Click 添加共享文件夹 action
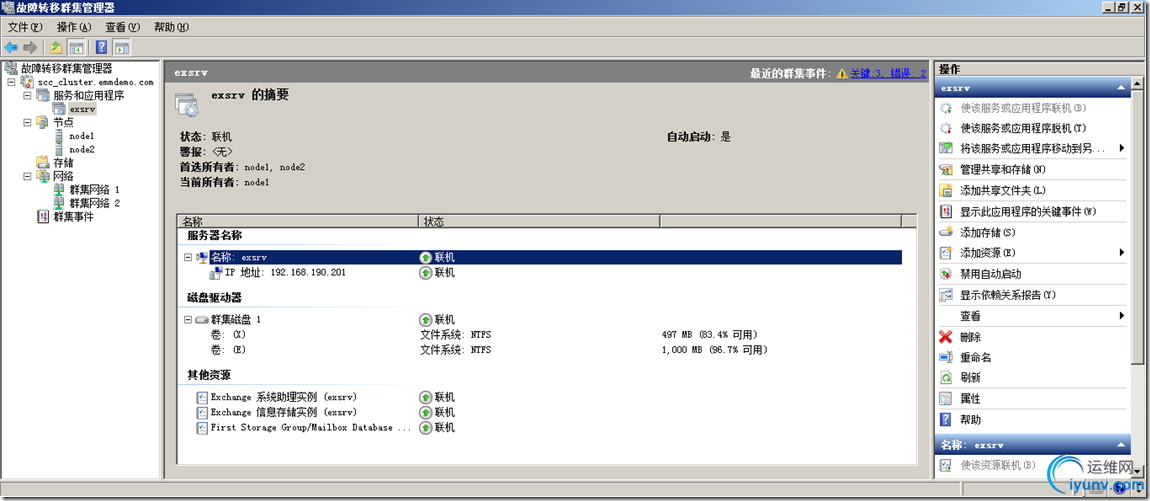 click(x=1003, y=191)
